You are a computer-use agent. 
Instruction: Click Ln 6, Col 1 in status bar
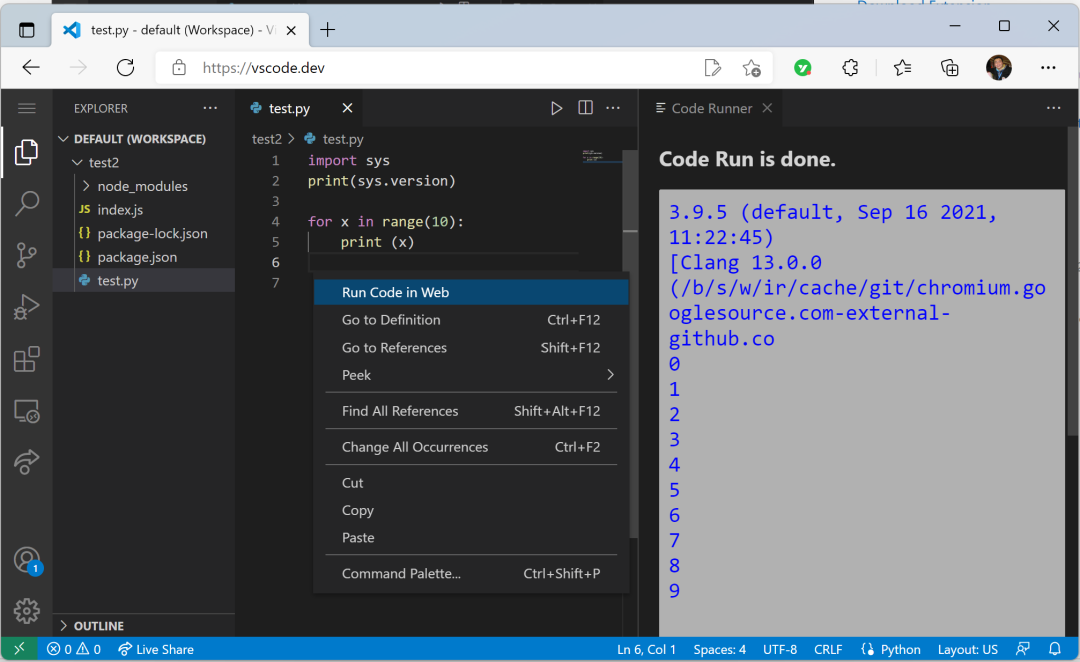pos(646,649)
